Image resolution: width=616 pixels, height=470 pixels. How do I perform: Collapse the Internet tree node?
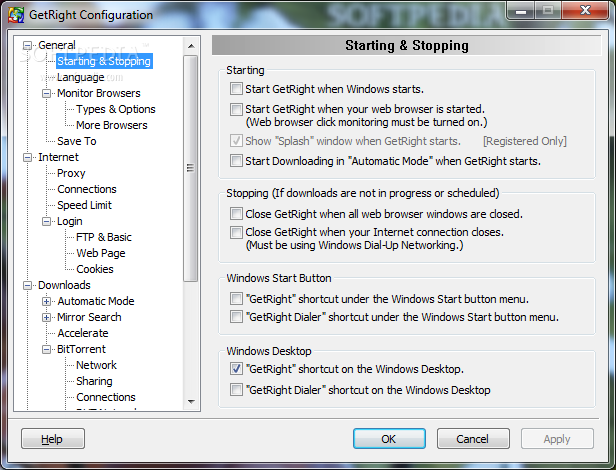point(27,158)
